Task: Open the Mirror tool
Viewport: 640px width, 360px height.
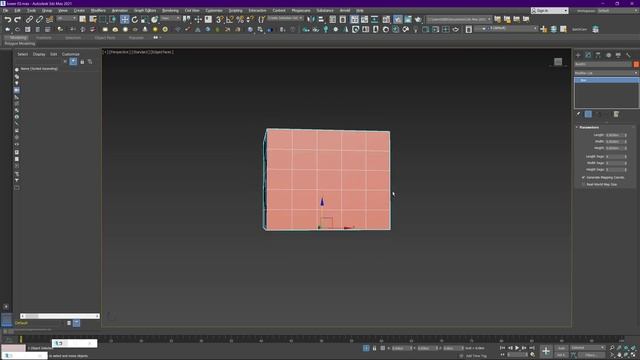Action: coord(311,19)
